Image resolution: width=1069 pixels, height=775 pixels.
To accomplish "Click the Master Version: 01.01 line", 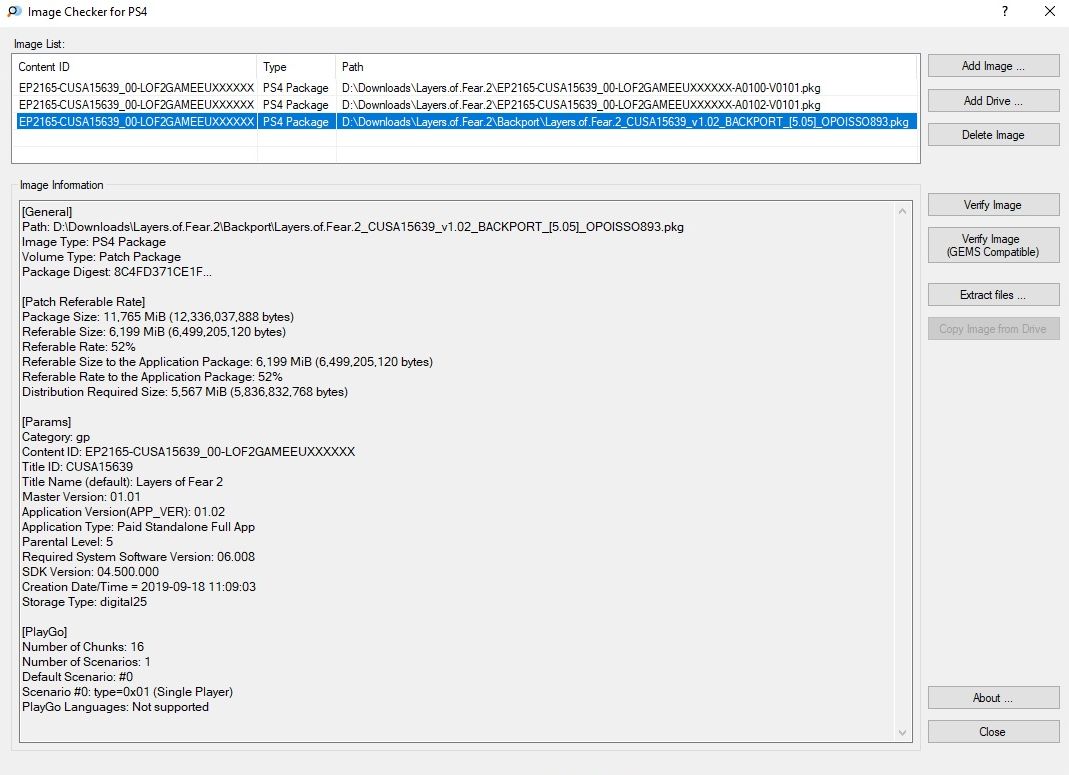I will 81,497.
